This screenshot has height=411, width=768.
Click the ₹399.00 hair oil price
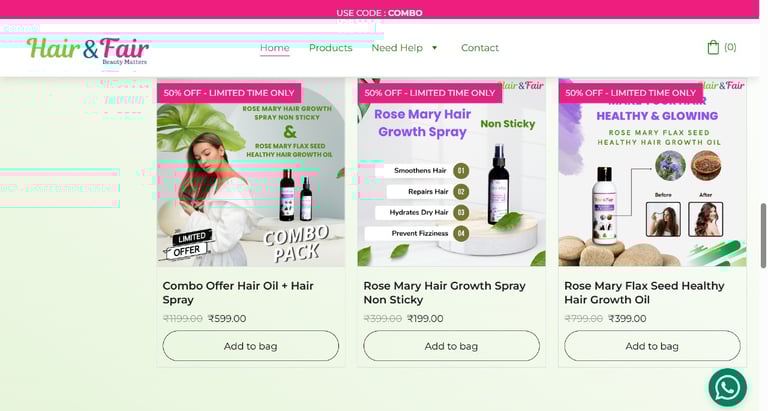coord(627,318)
